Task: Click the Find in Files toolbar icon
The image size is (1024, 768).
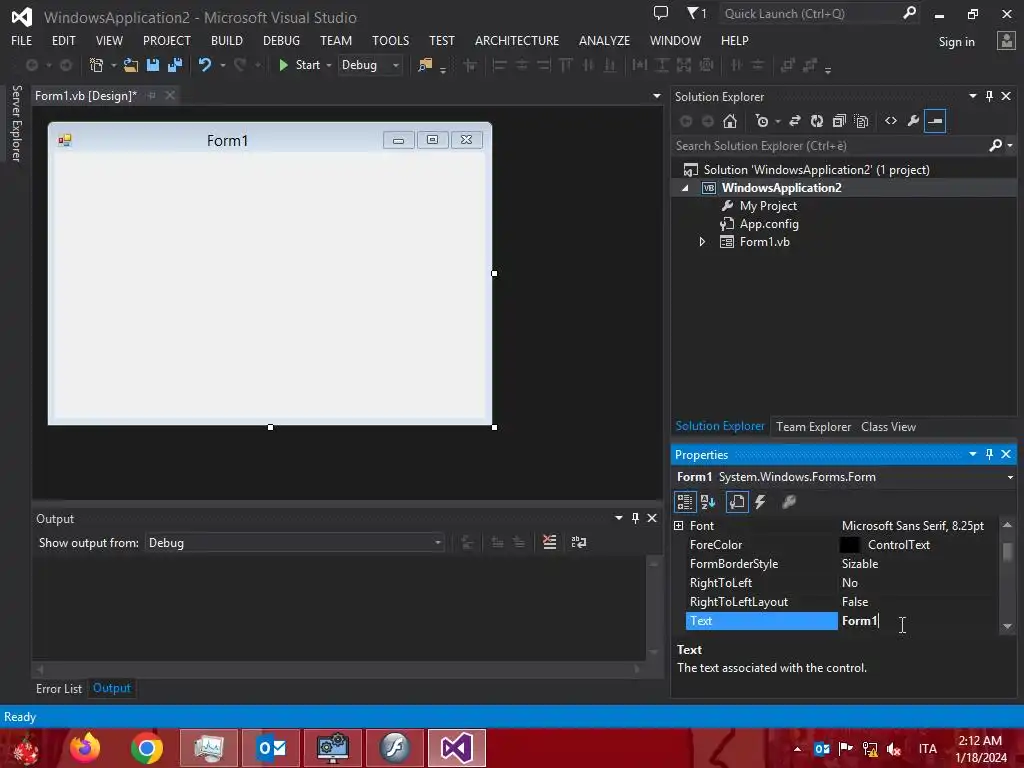Action: point(425,65)
